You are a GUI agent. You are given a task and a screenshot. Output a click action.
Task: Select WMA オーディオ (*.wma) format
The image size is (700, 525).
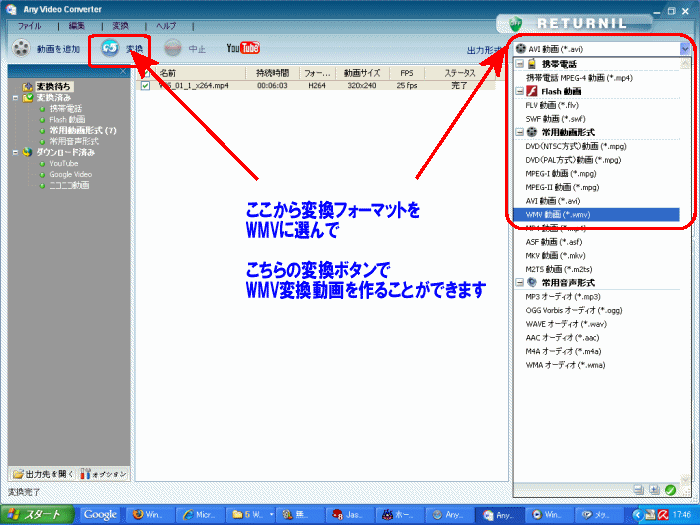(x=565, y=365)
